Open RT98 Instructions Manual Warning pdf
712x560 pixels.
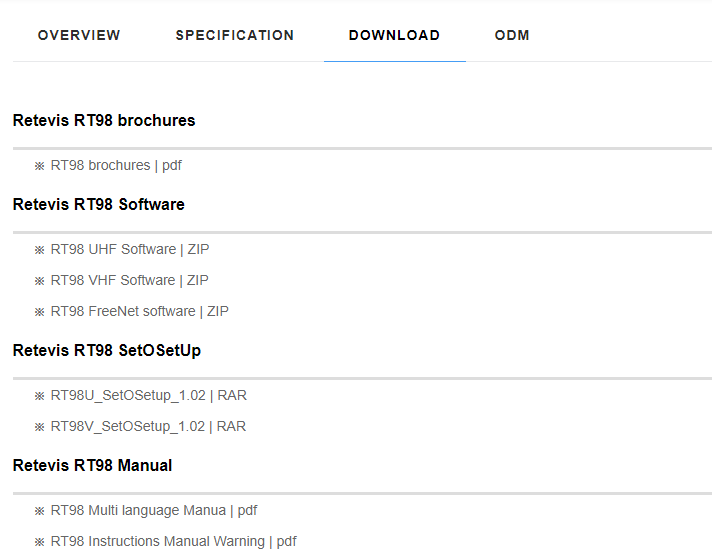click(173, 541)
